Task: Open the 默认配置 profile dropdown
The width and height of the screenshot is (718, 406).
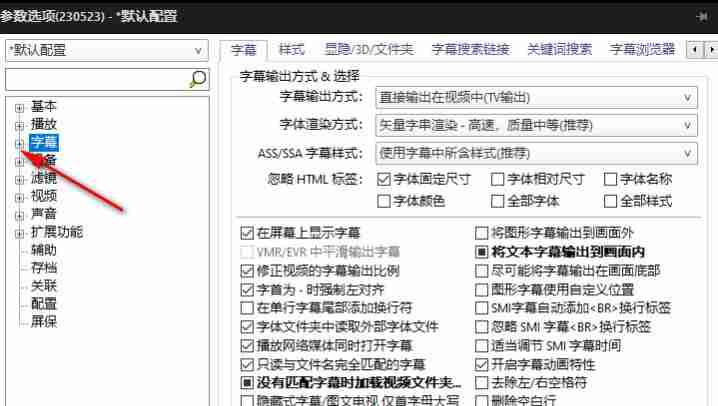Action: (107, 50)
